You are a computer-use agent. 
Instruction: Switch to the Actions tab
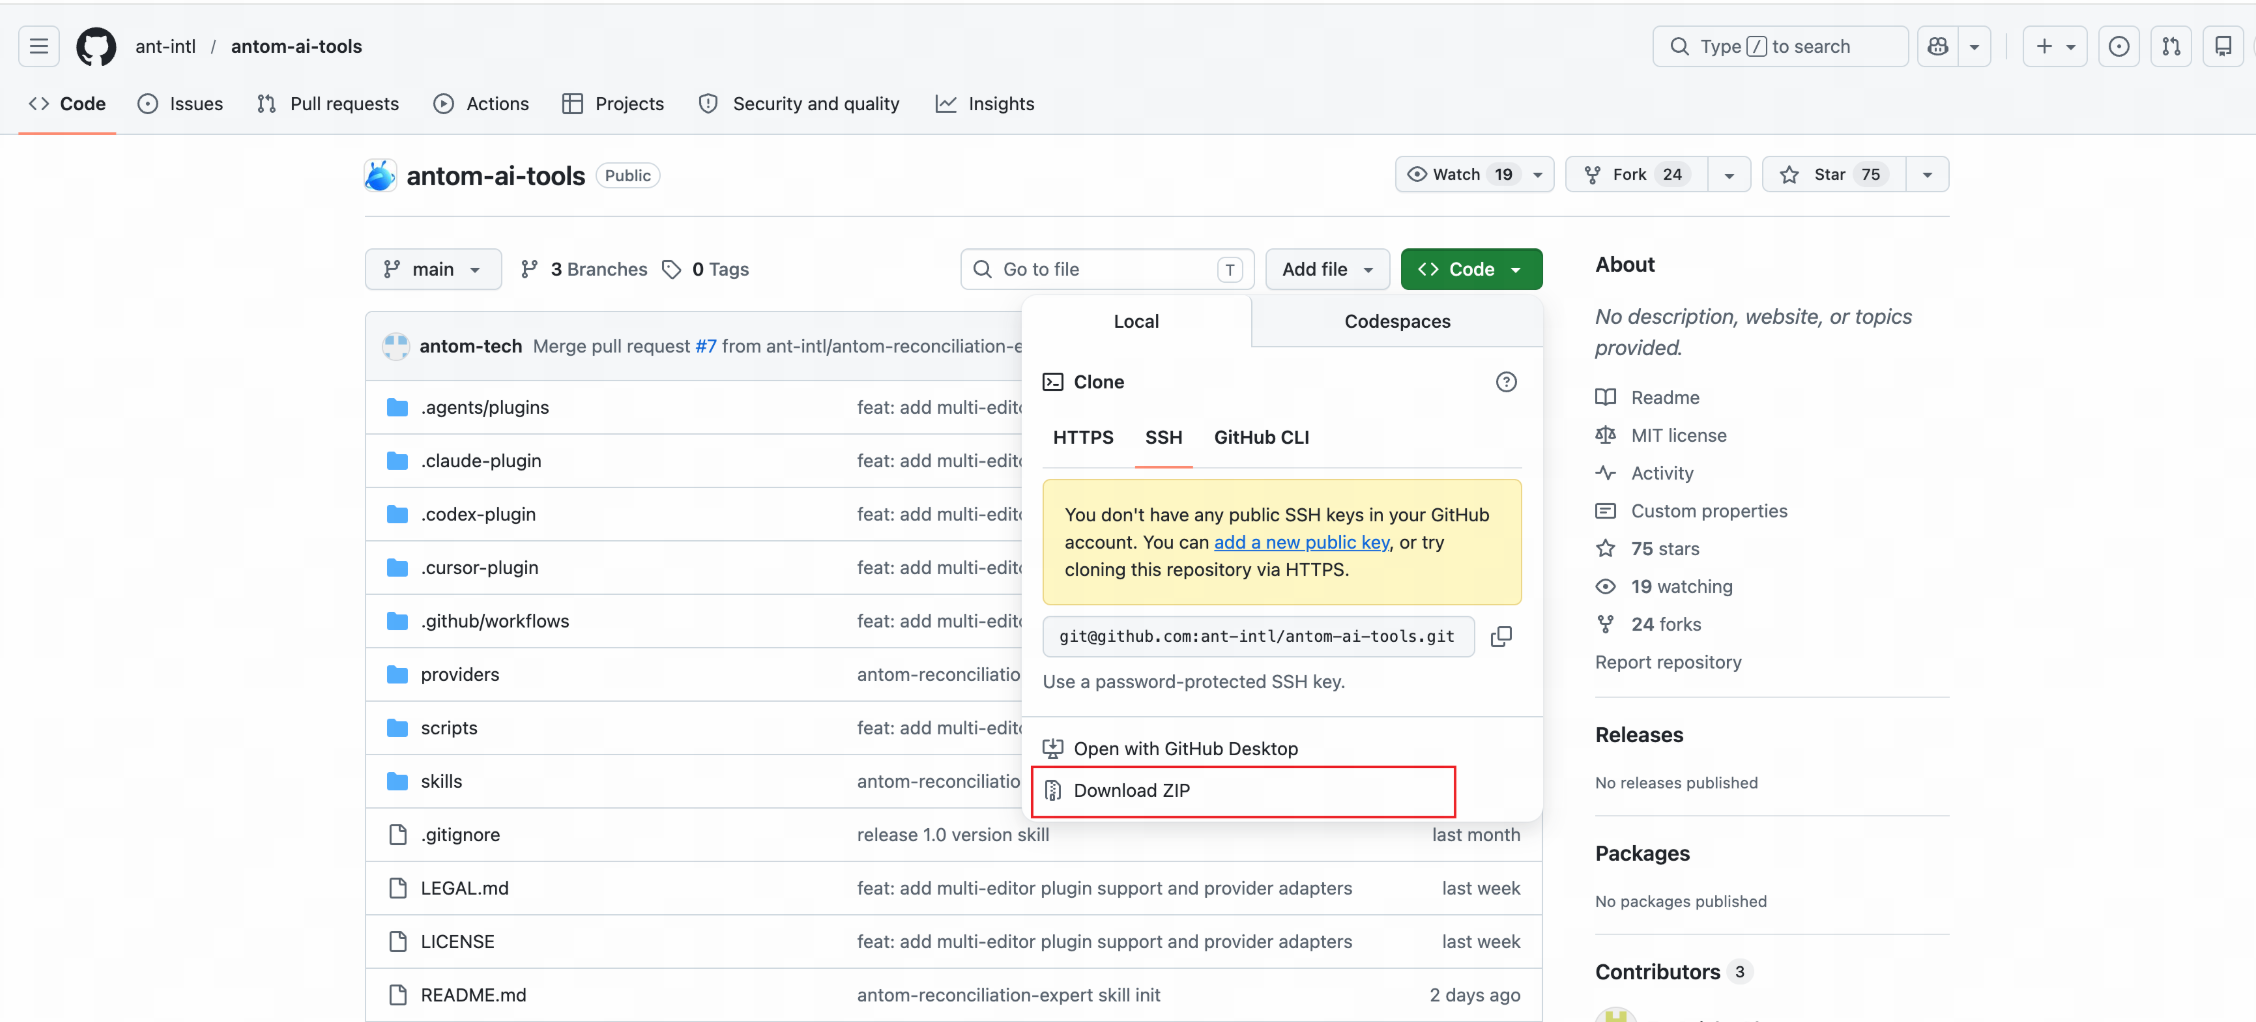[x=481, y=103]
